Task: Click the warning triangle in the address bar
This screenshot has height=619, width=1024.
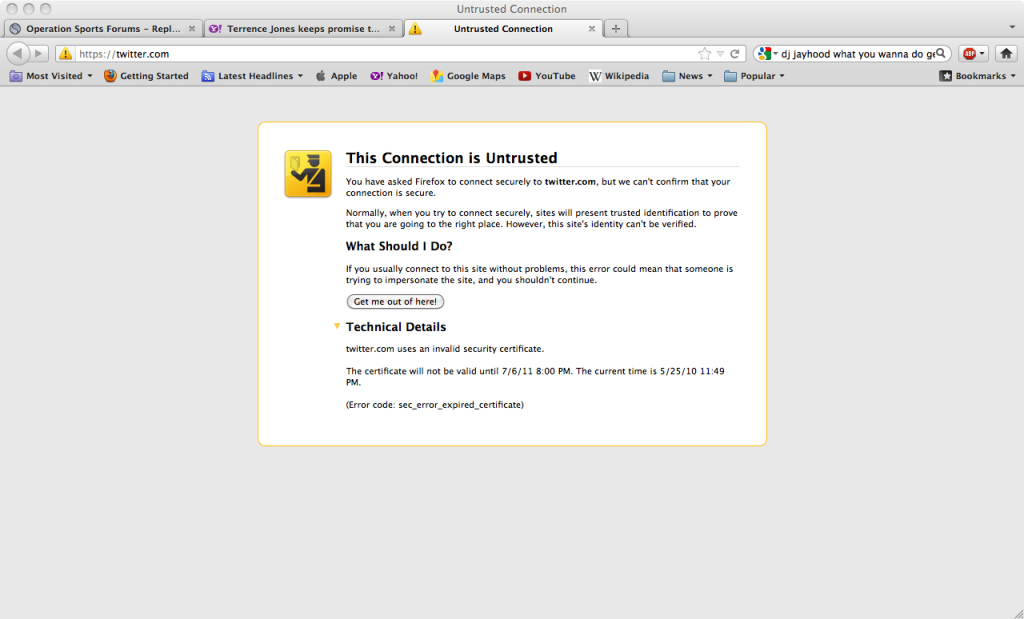Action: (x=65, y=54)
